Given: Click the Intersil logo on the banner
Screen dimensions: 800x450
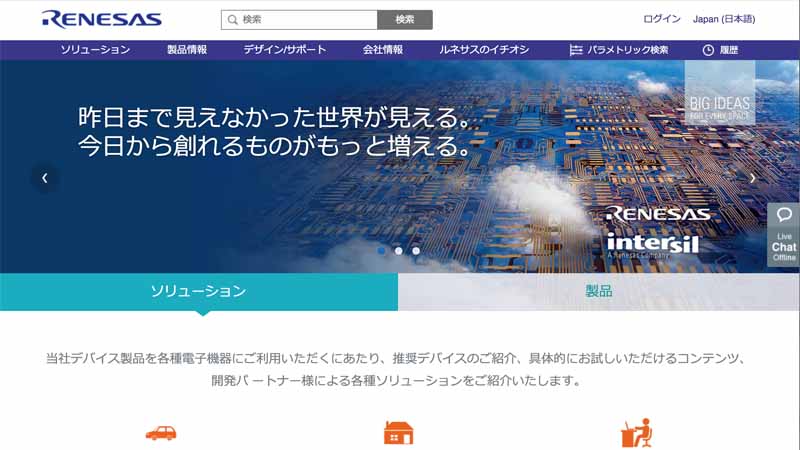Looking at the screenshot, I should [653, 243].
